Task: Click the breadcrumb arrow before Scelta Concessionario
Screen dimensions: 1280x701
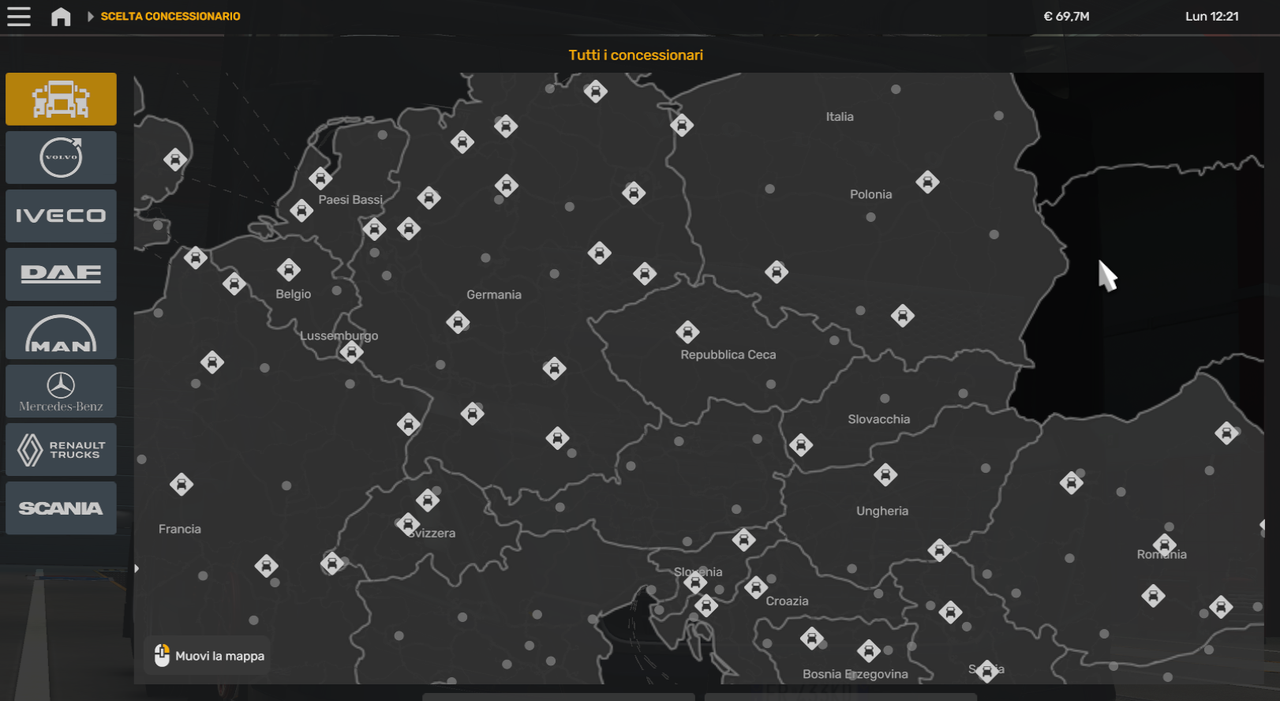Action: click(90, 16)
